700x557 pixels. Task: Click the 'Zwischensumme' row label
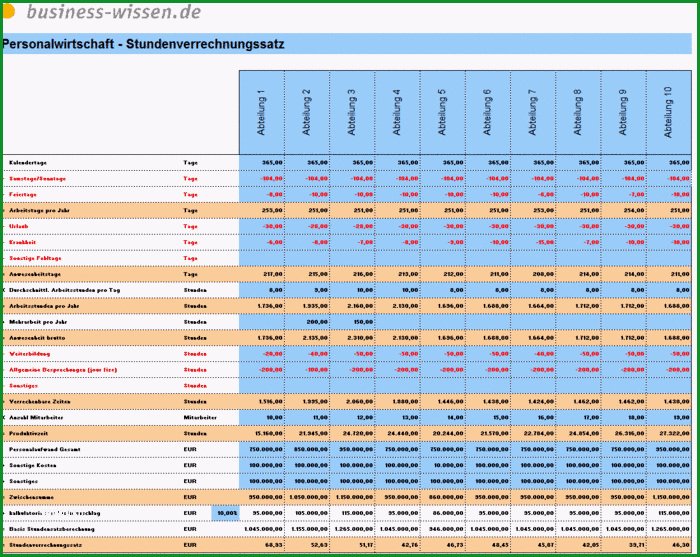click(x=31, y=497)
